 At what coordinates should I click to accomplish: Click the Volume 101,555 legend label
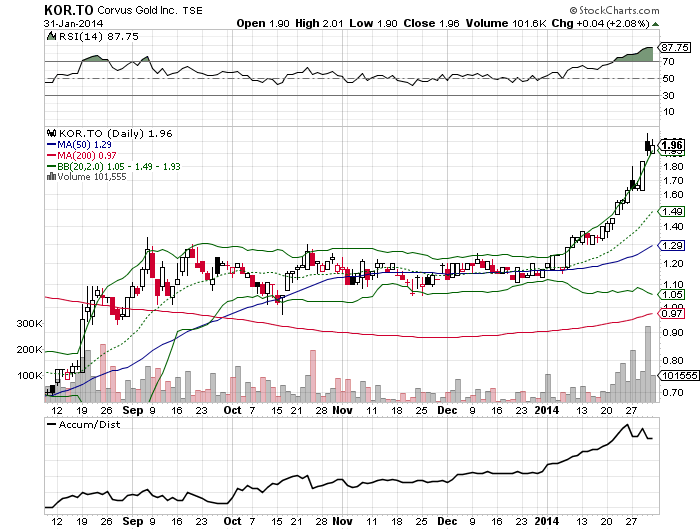coord(92,177)
